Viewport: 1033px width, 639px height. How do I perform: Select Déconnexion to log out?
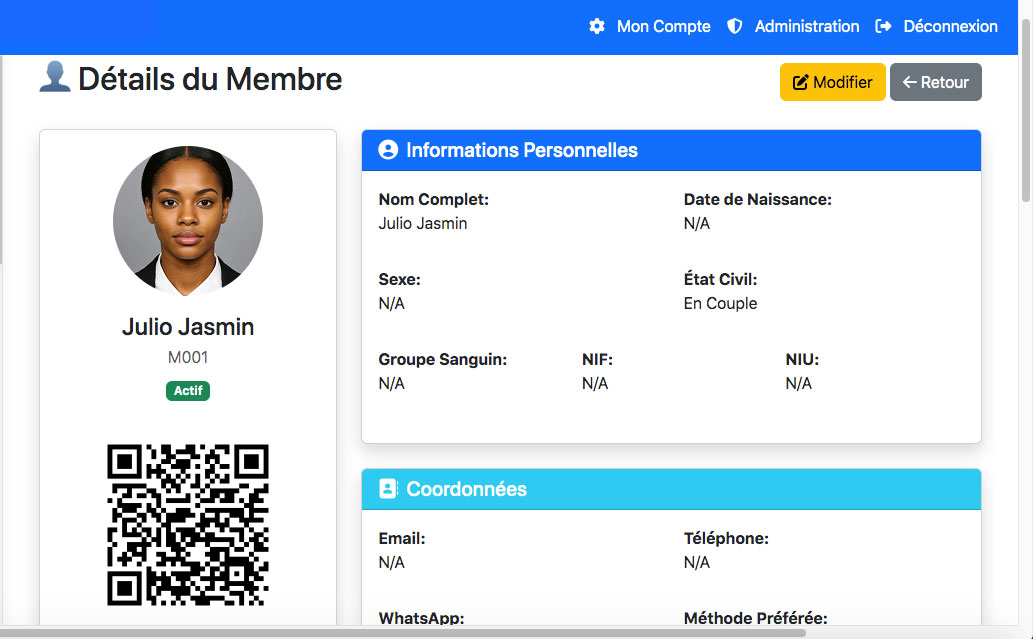[x=950, y=27]
